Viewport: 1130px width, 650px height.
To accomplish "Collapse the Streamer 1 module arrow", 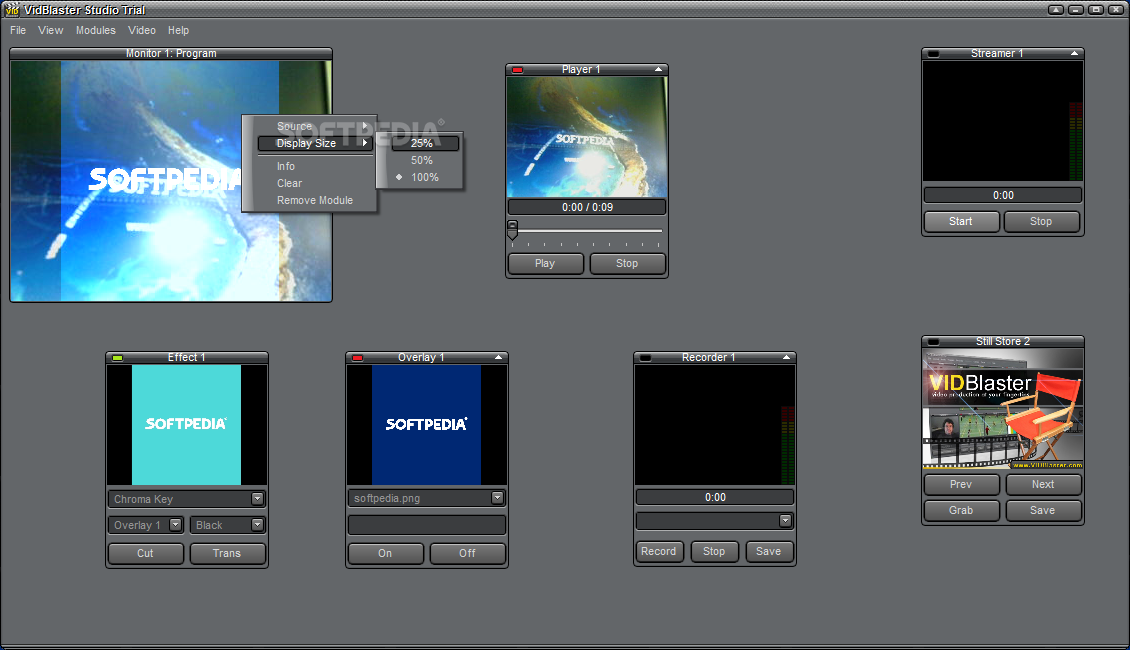I will point(1075,53).
